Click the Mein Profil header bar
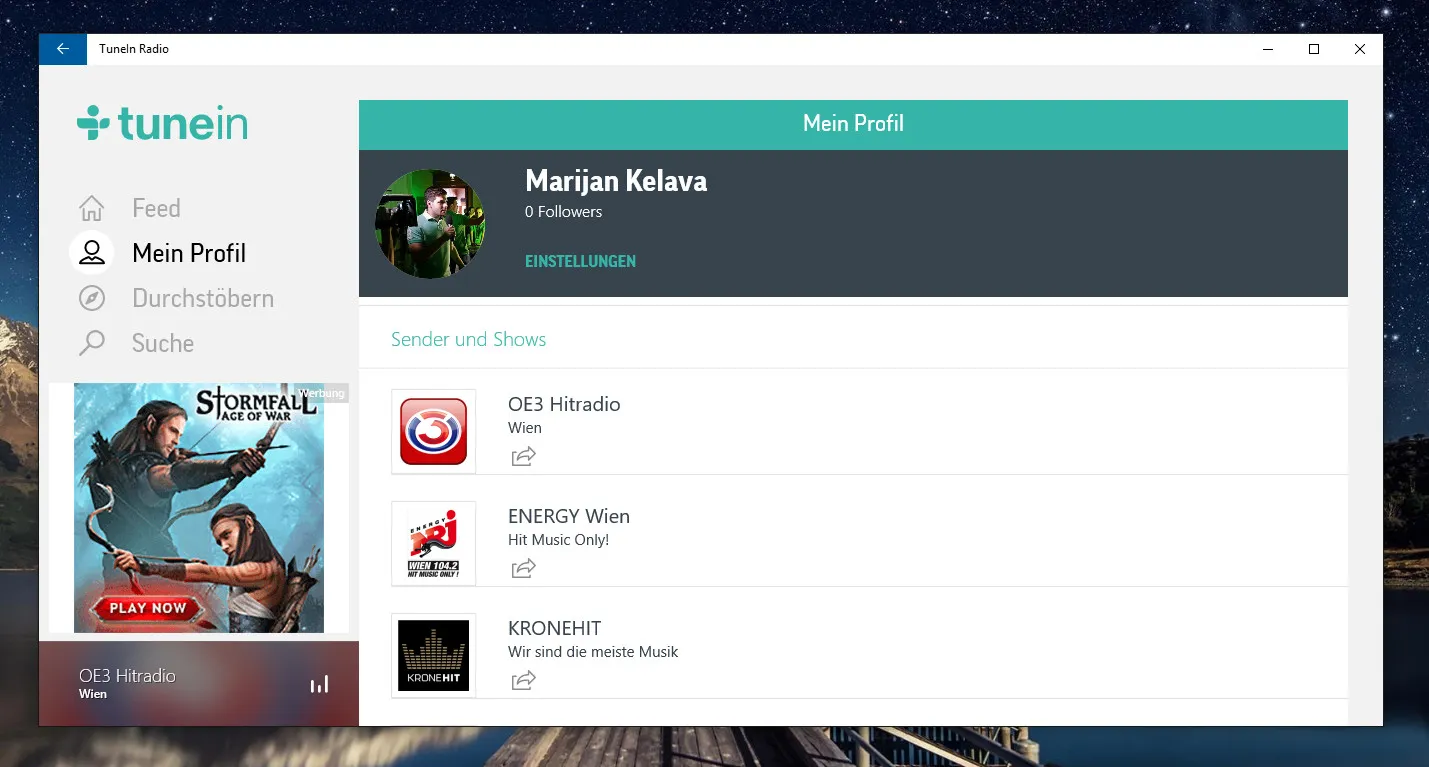Screen dimensions: 1429x767 [x=853, y=124]
